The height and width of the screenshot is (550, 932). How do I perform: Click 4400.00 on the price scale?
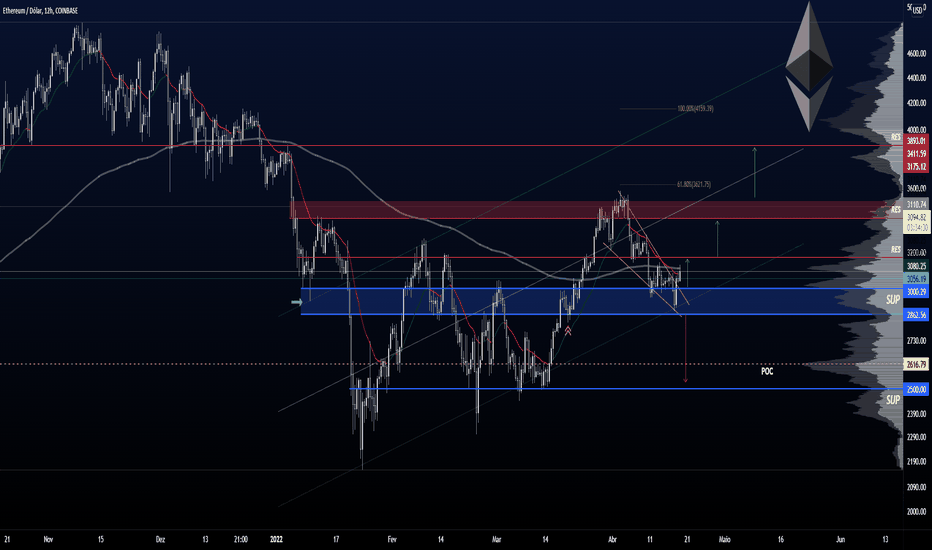(917, 78)
